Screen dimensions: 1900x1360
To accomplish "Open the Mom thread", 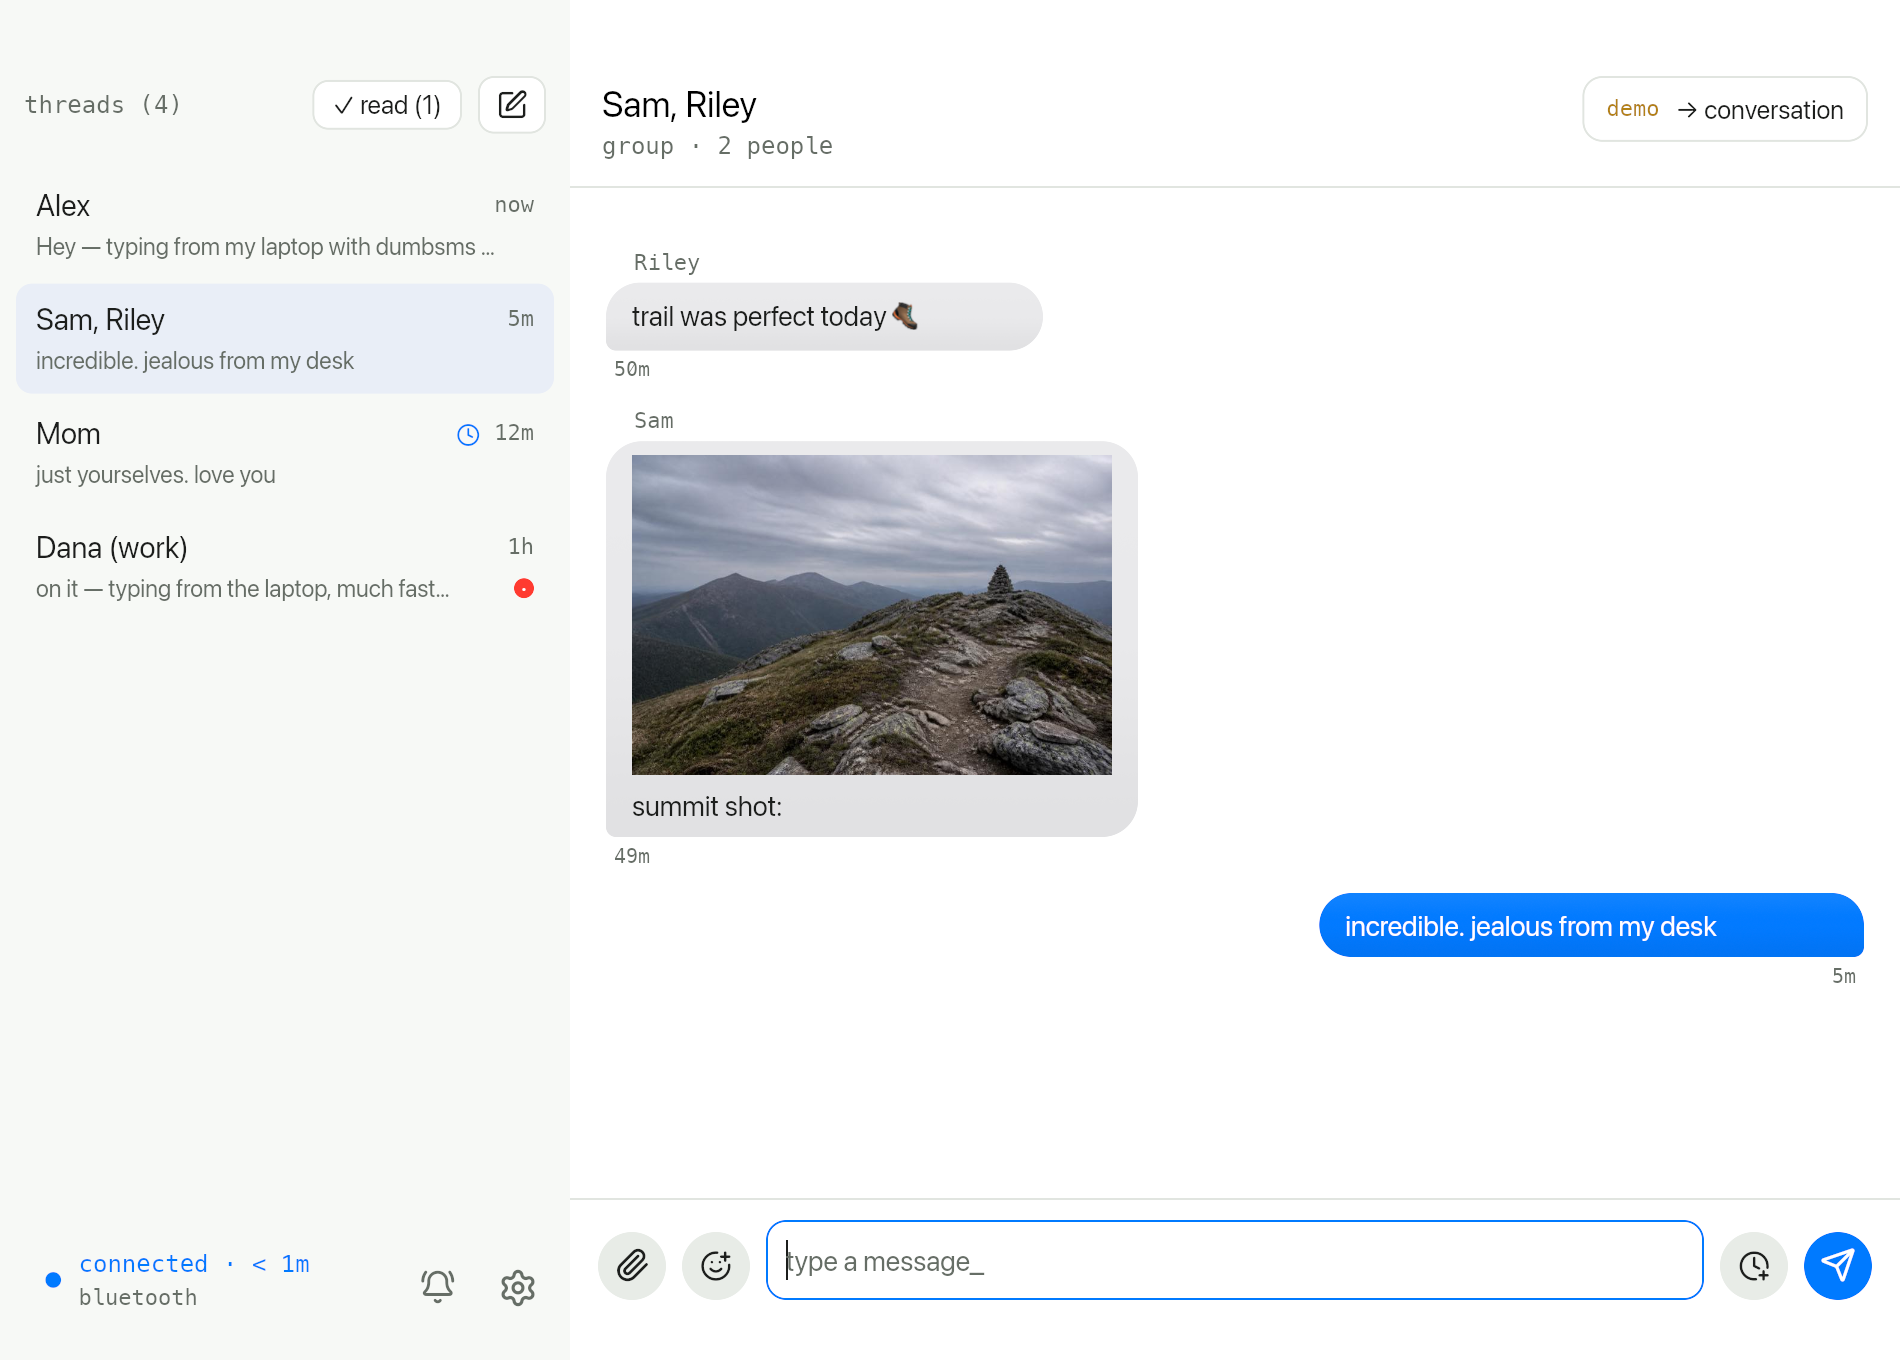I will coord(285,453).
